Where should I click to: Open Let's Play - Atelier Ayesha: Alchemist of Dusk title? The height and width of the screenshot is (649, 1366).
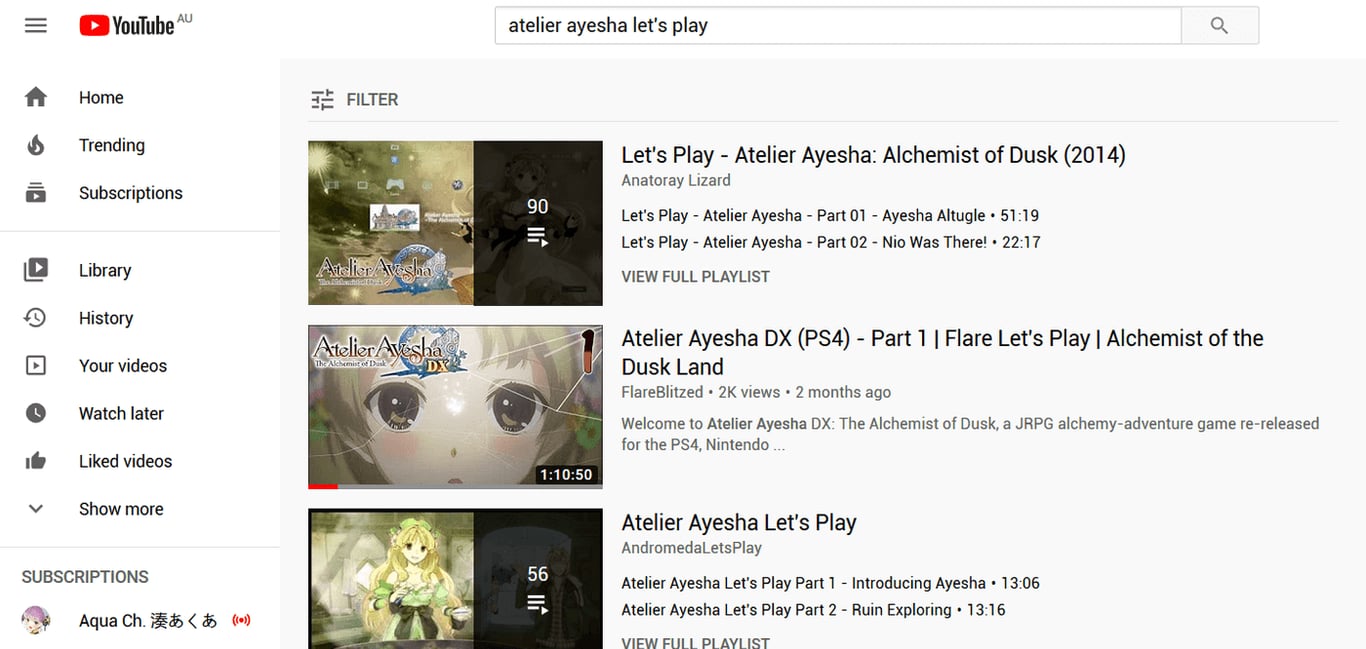[873, 155]
